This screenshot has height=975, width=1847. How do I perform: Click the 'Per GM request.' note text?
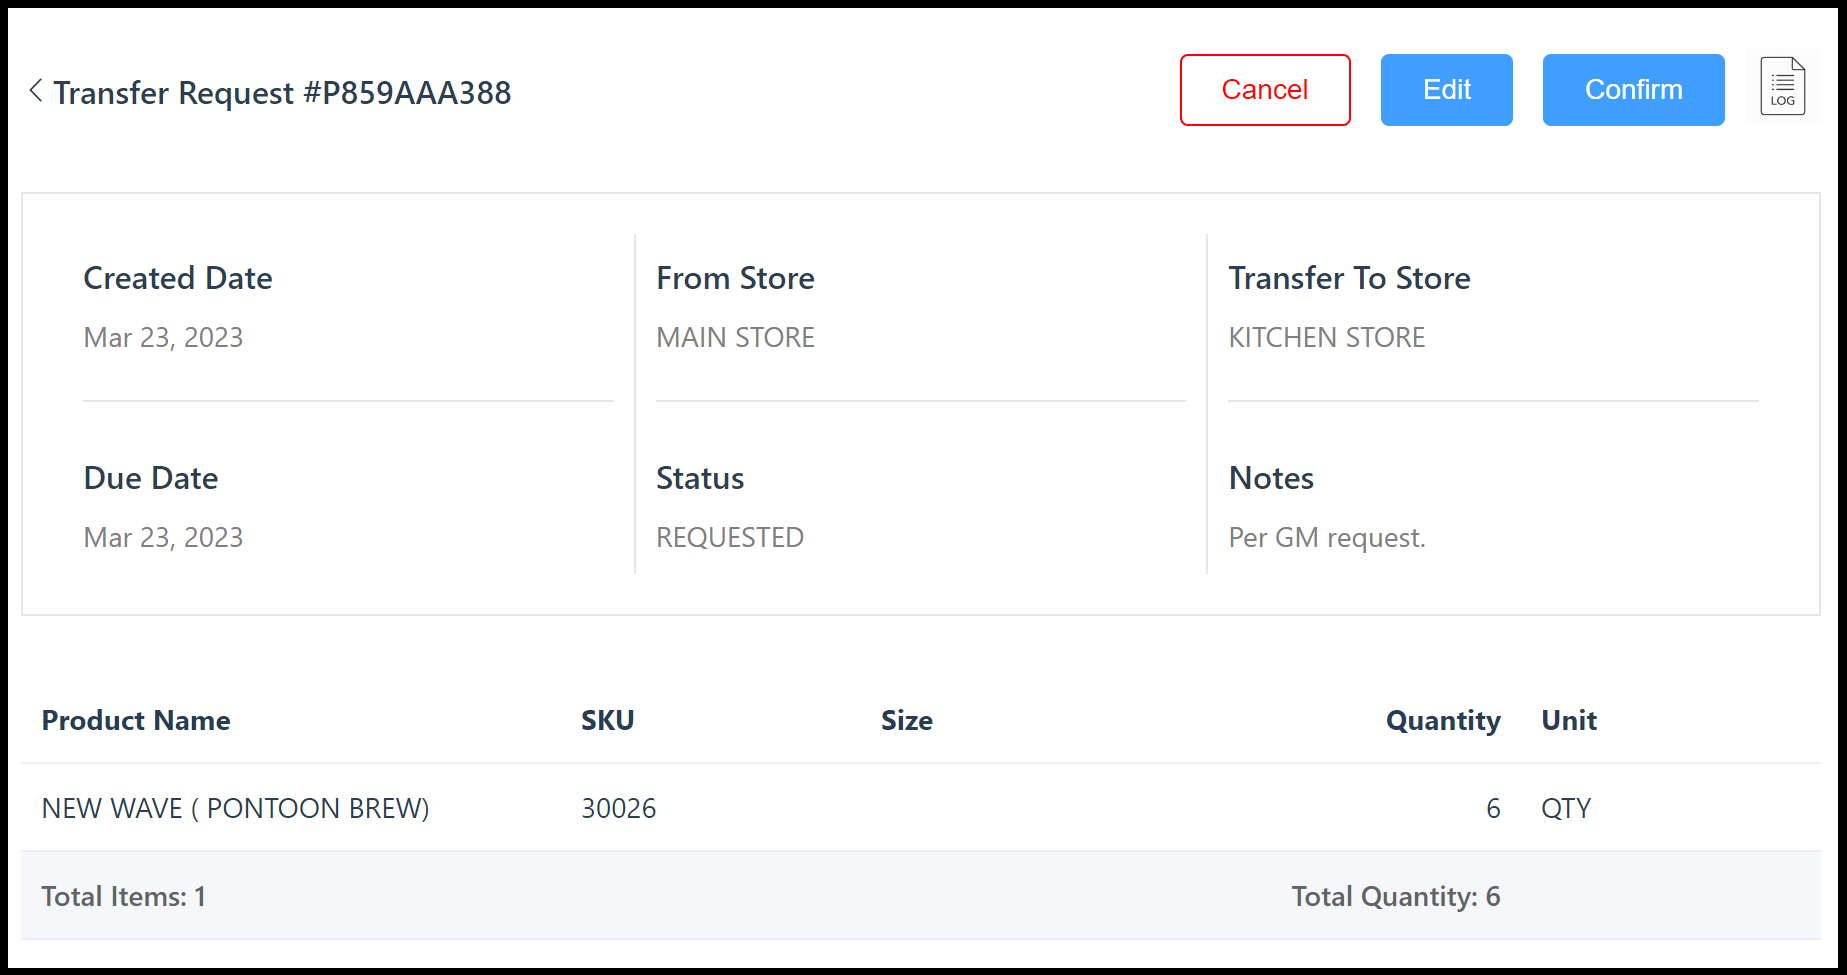pos(1326,538)
